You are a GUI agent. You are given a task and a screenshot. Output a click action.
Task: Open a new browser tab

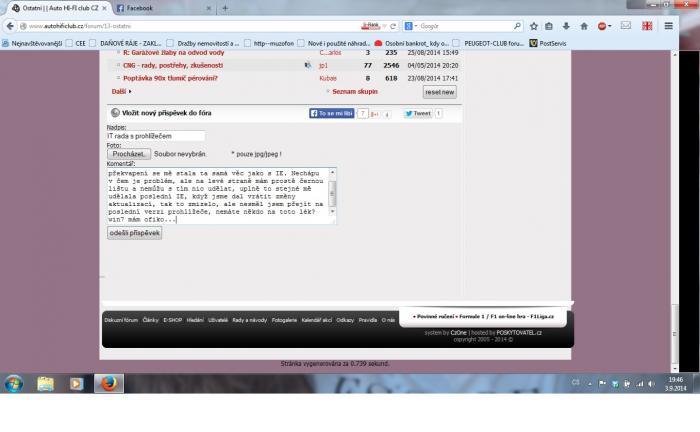click(224, 8)
